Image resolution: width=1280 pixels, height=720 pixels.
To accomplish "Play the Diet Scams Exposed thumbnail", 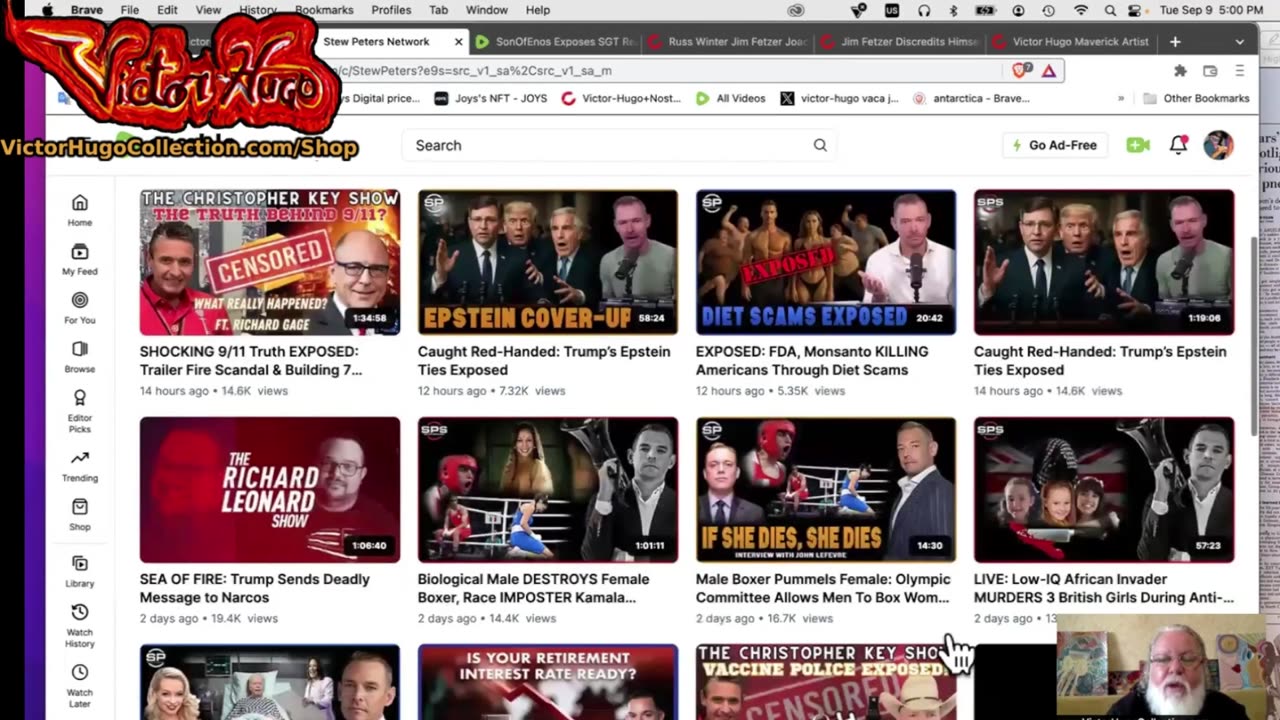I will [826, 262].
